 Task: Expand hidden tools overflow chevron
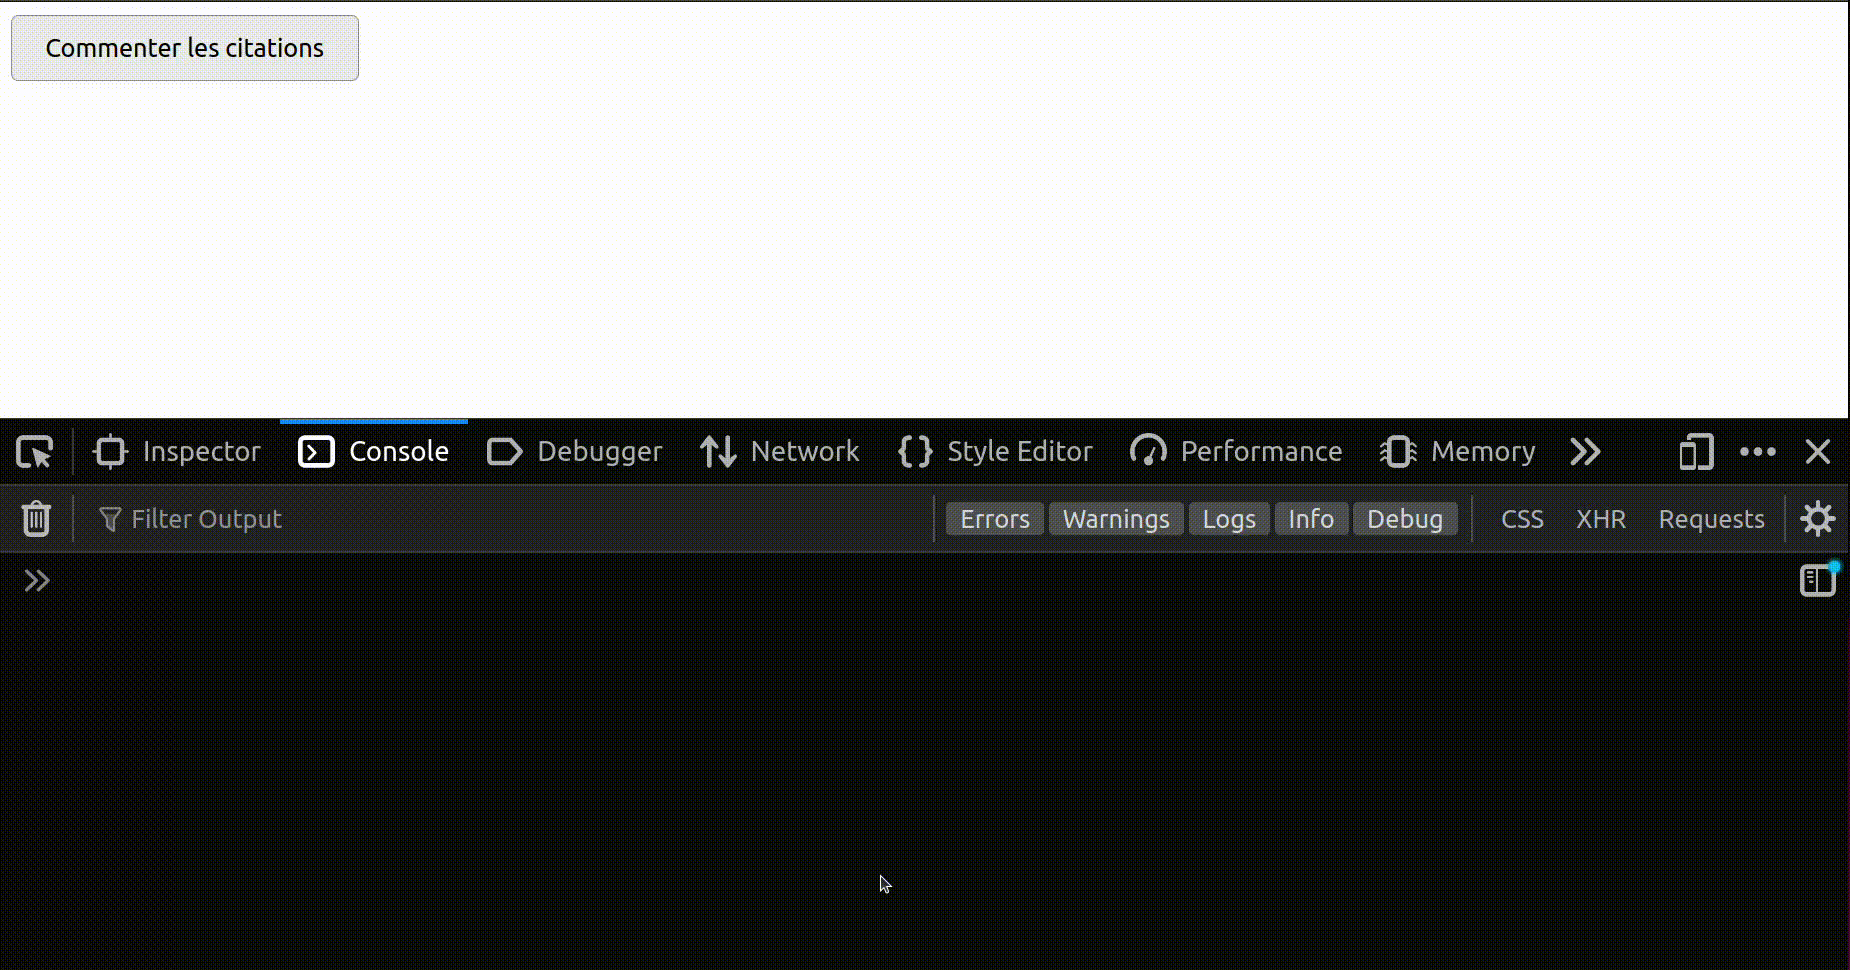[x=1585, y=452]
